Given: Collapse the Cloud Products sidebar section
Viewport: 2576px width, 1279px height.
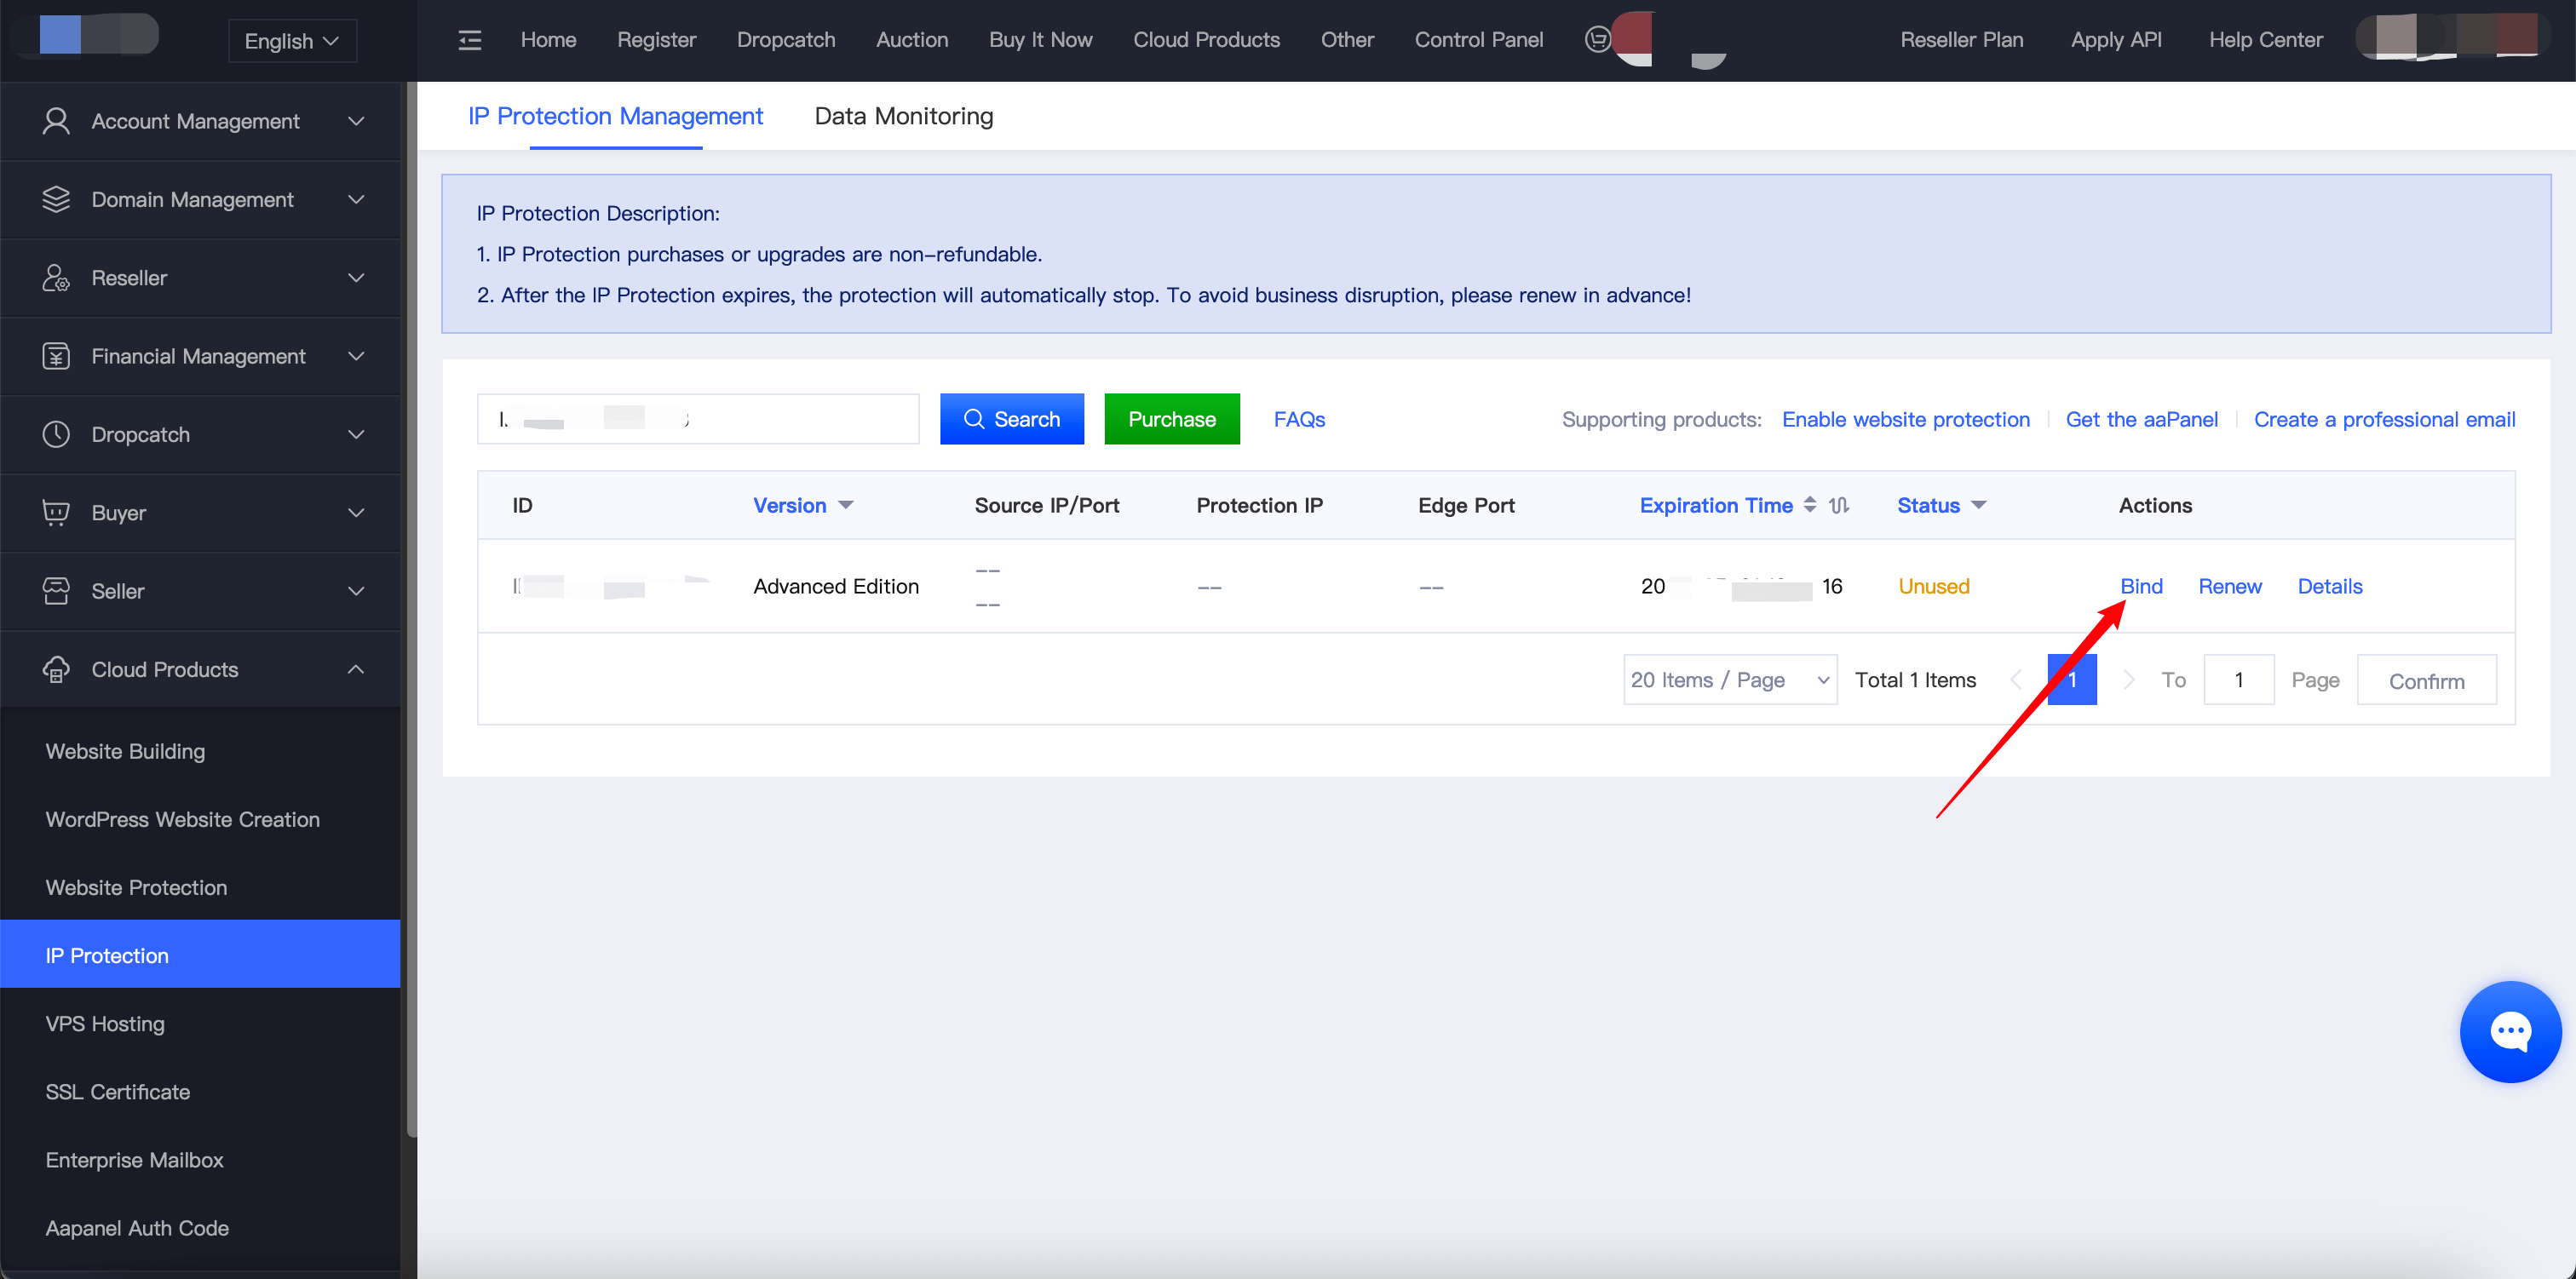Looking at the screenshot, I should pos(356,669).
